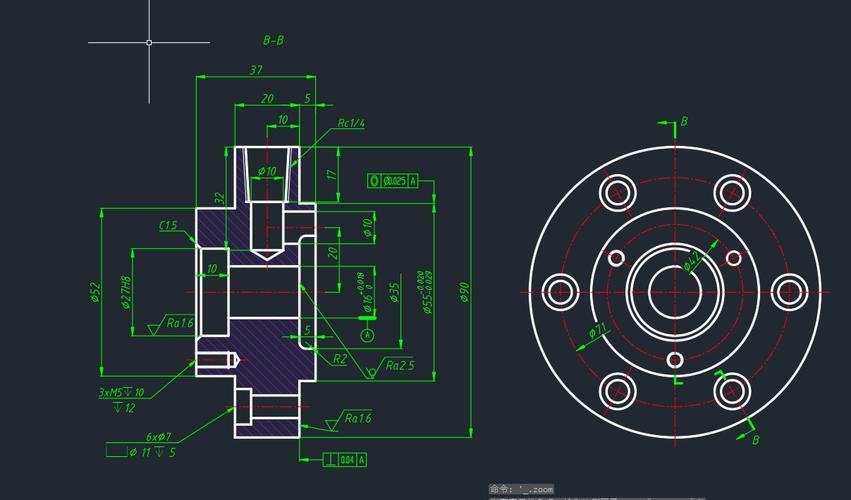851x500 pixels.
Task: Select the ø35 diameter dimension
Action: click(394, 292)
